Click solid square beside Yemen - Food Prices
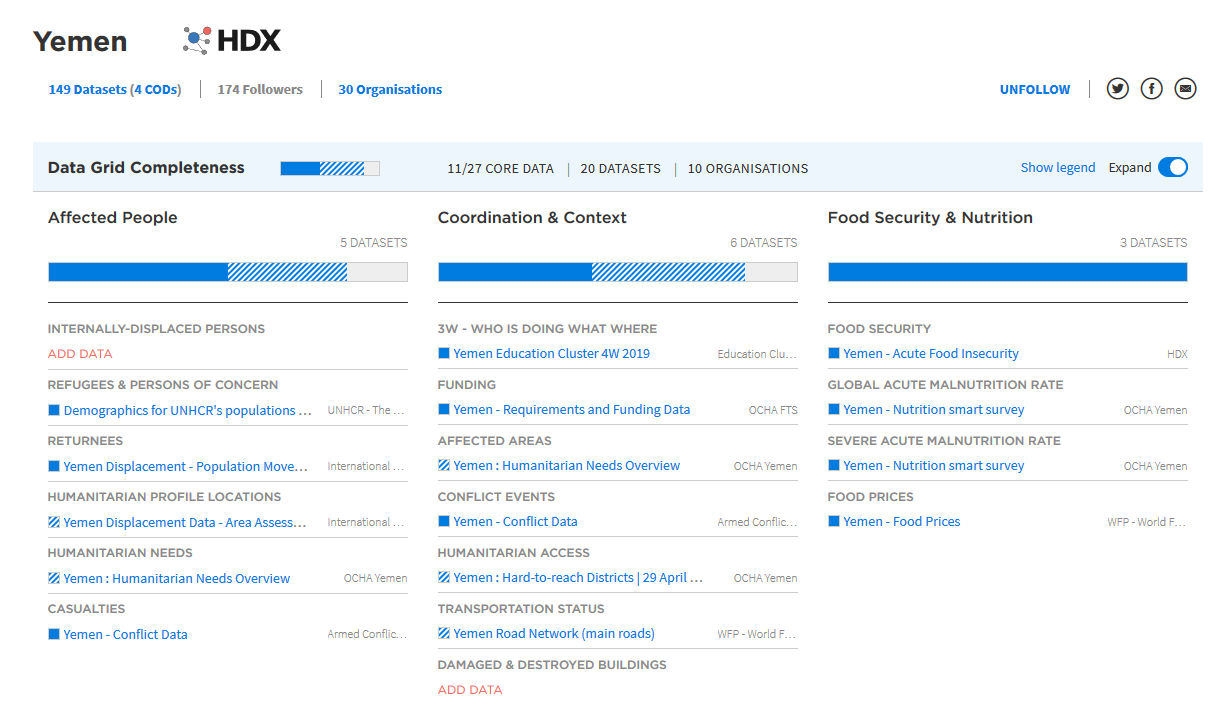The width and height of the screenshot is (1222, 727). (833, 521)
